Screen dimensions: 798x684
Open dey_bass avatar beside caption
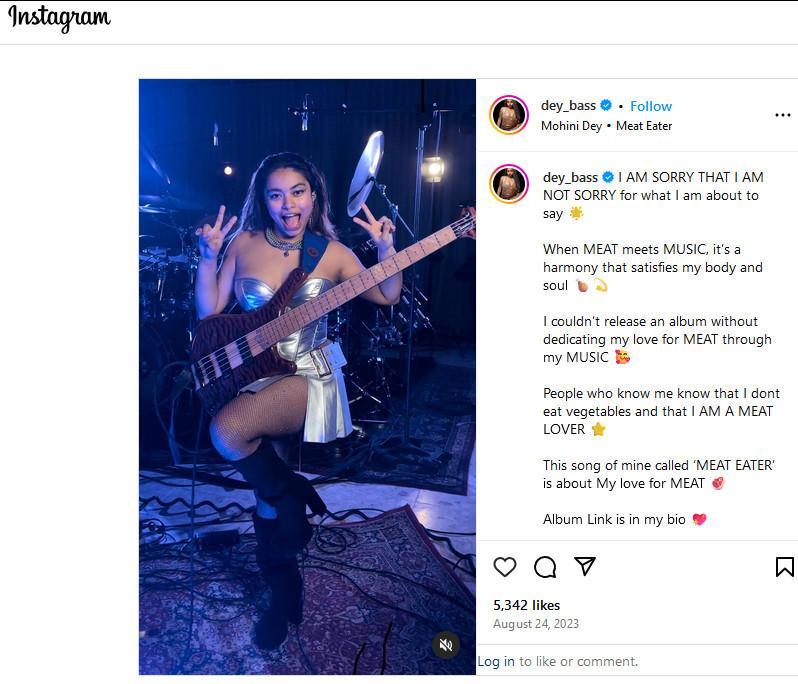(509, 184)
